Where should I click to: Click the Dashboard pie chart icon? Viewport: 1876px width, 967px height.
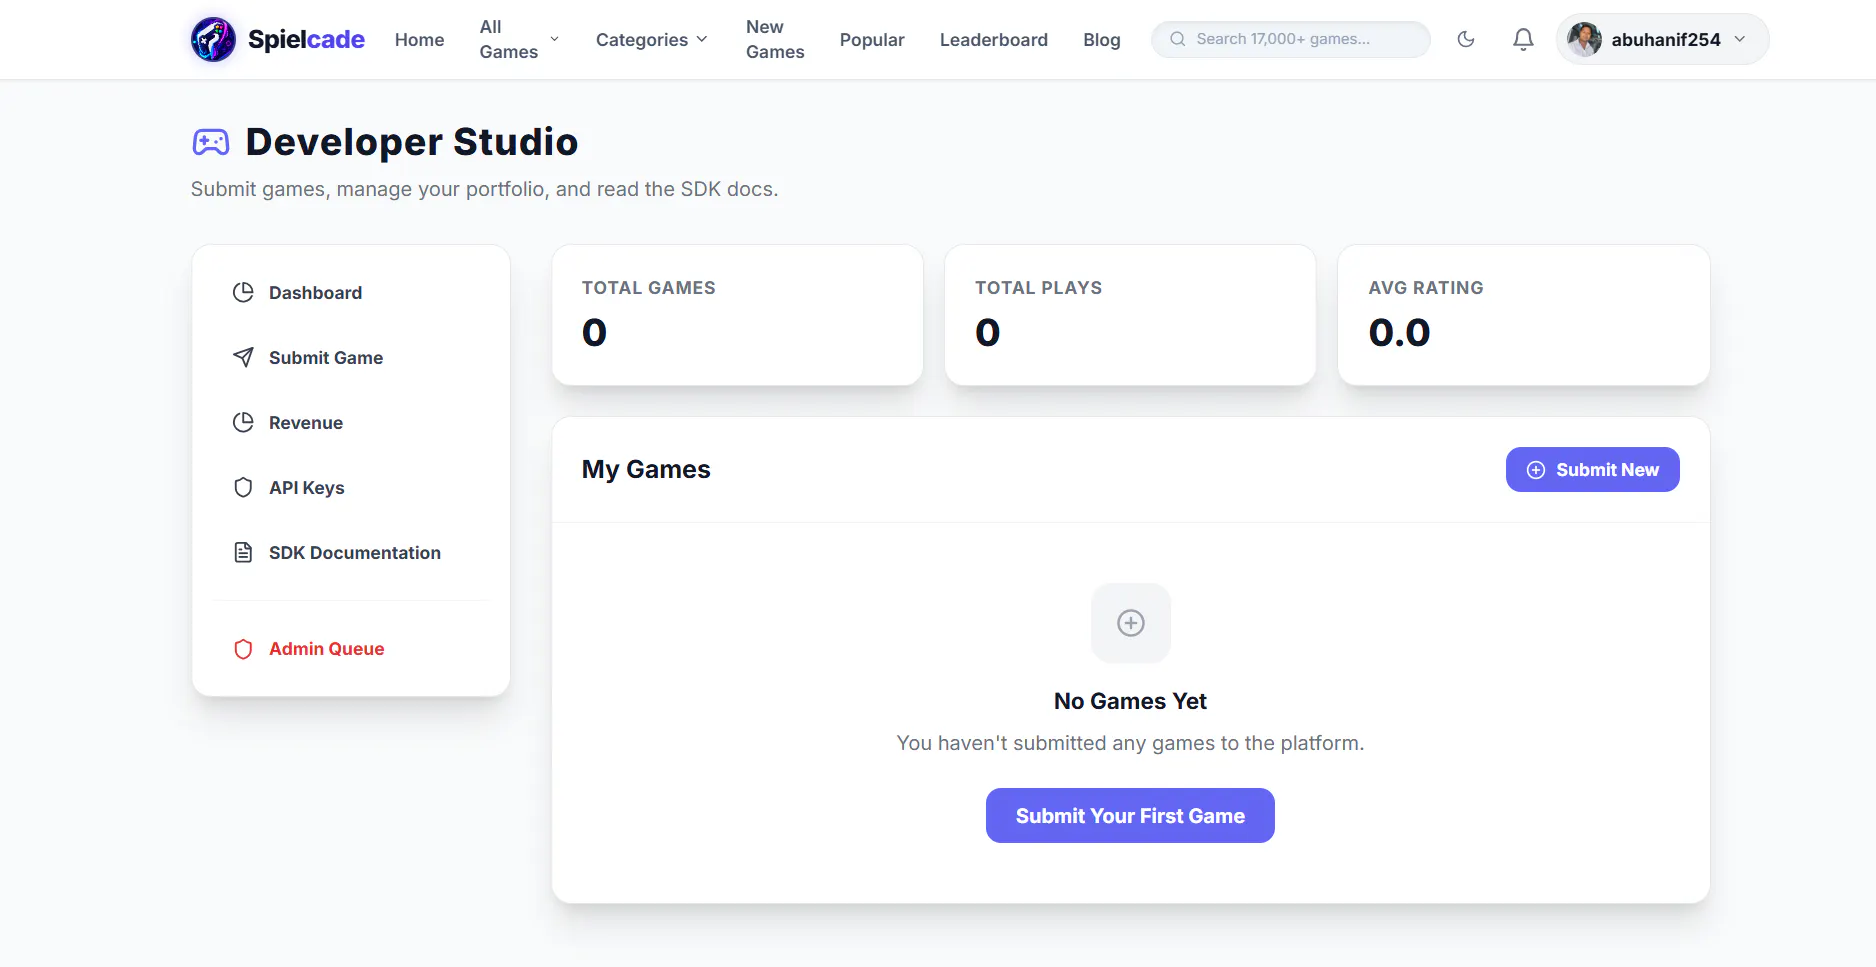tap(243, 292)
